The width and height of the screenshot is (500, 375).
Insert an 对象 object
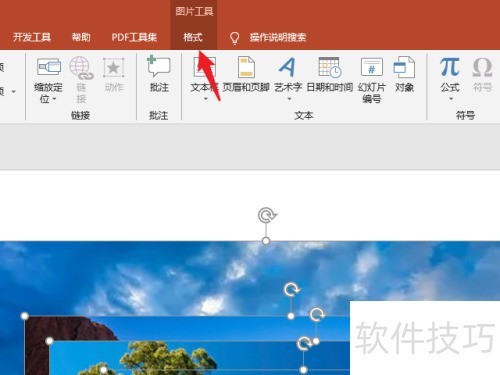point(404,74)
